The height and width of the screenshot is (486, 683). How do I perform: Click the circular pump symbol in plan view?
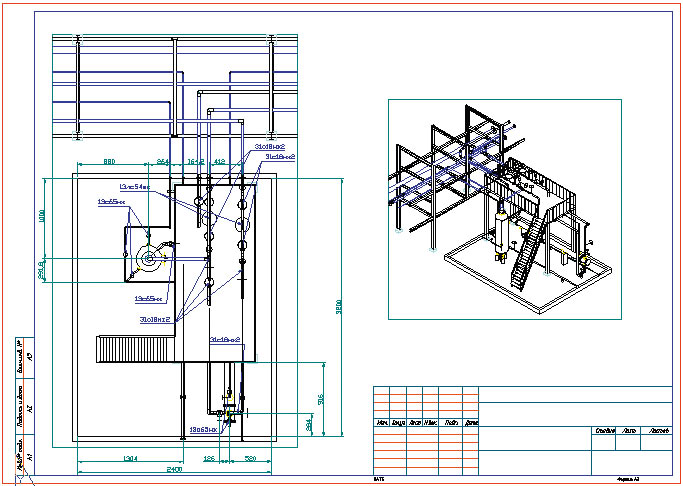click(150, 259)
